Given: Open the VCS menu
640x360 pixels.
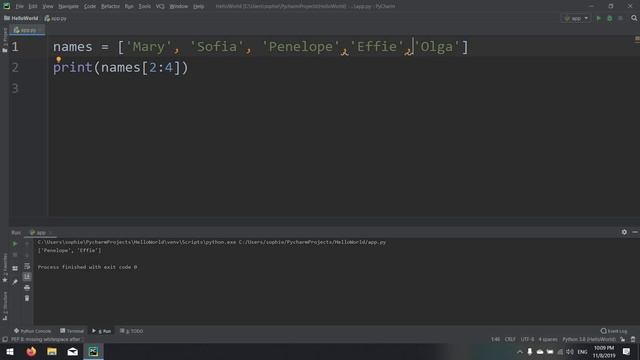Looking at the screenshot, I should pos(160,7).
